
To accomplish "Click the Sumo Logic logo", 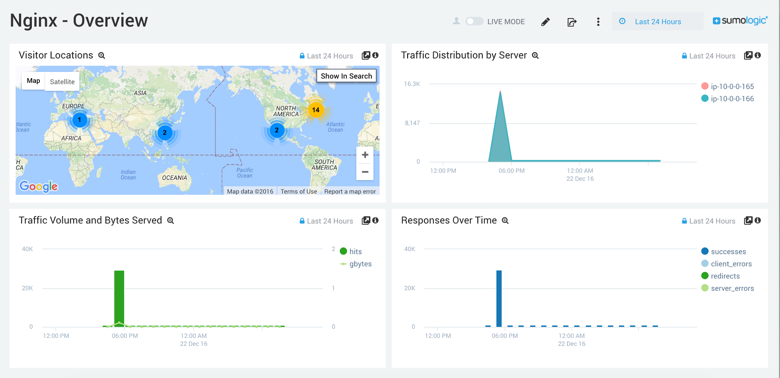I will 740,21.
